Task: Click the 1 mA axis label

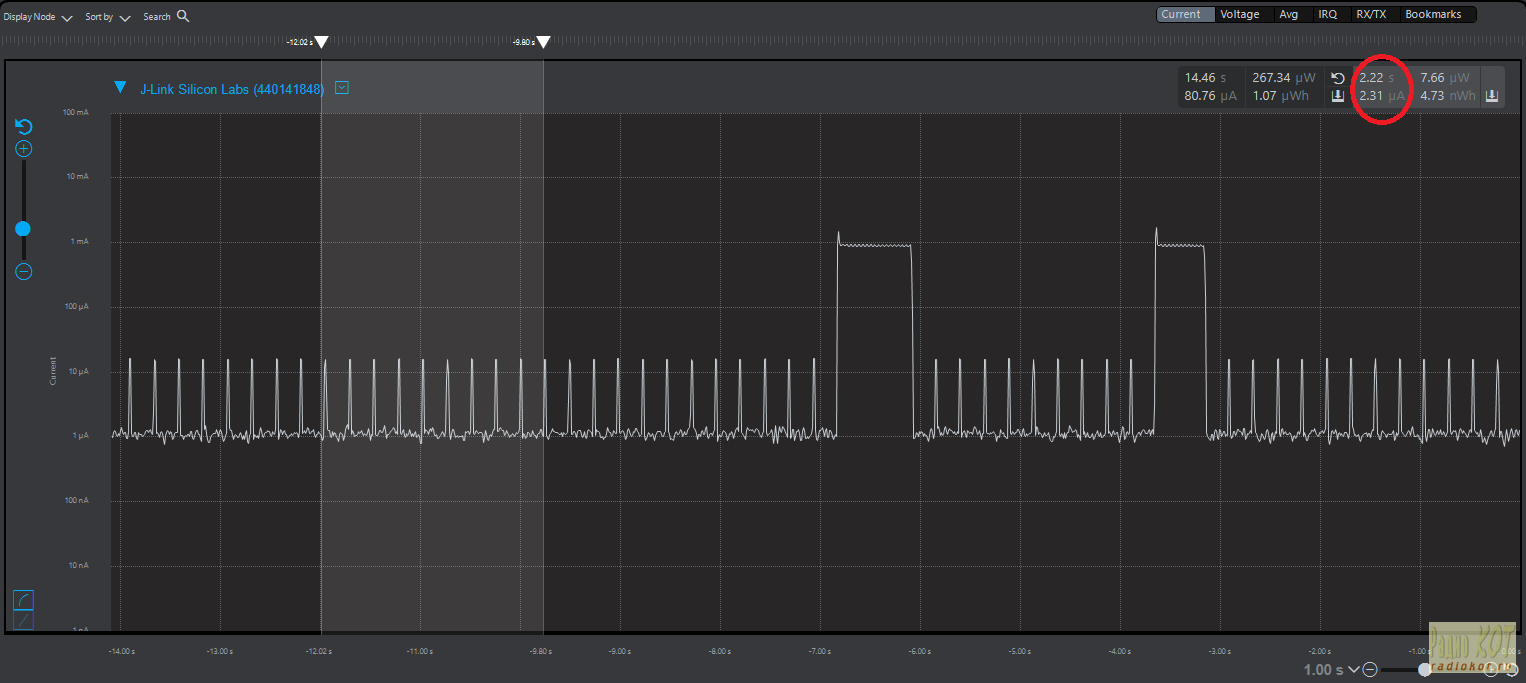Action: tap(78, 242)
